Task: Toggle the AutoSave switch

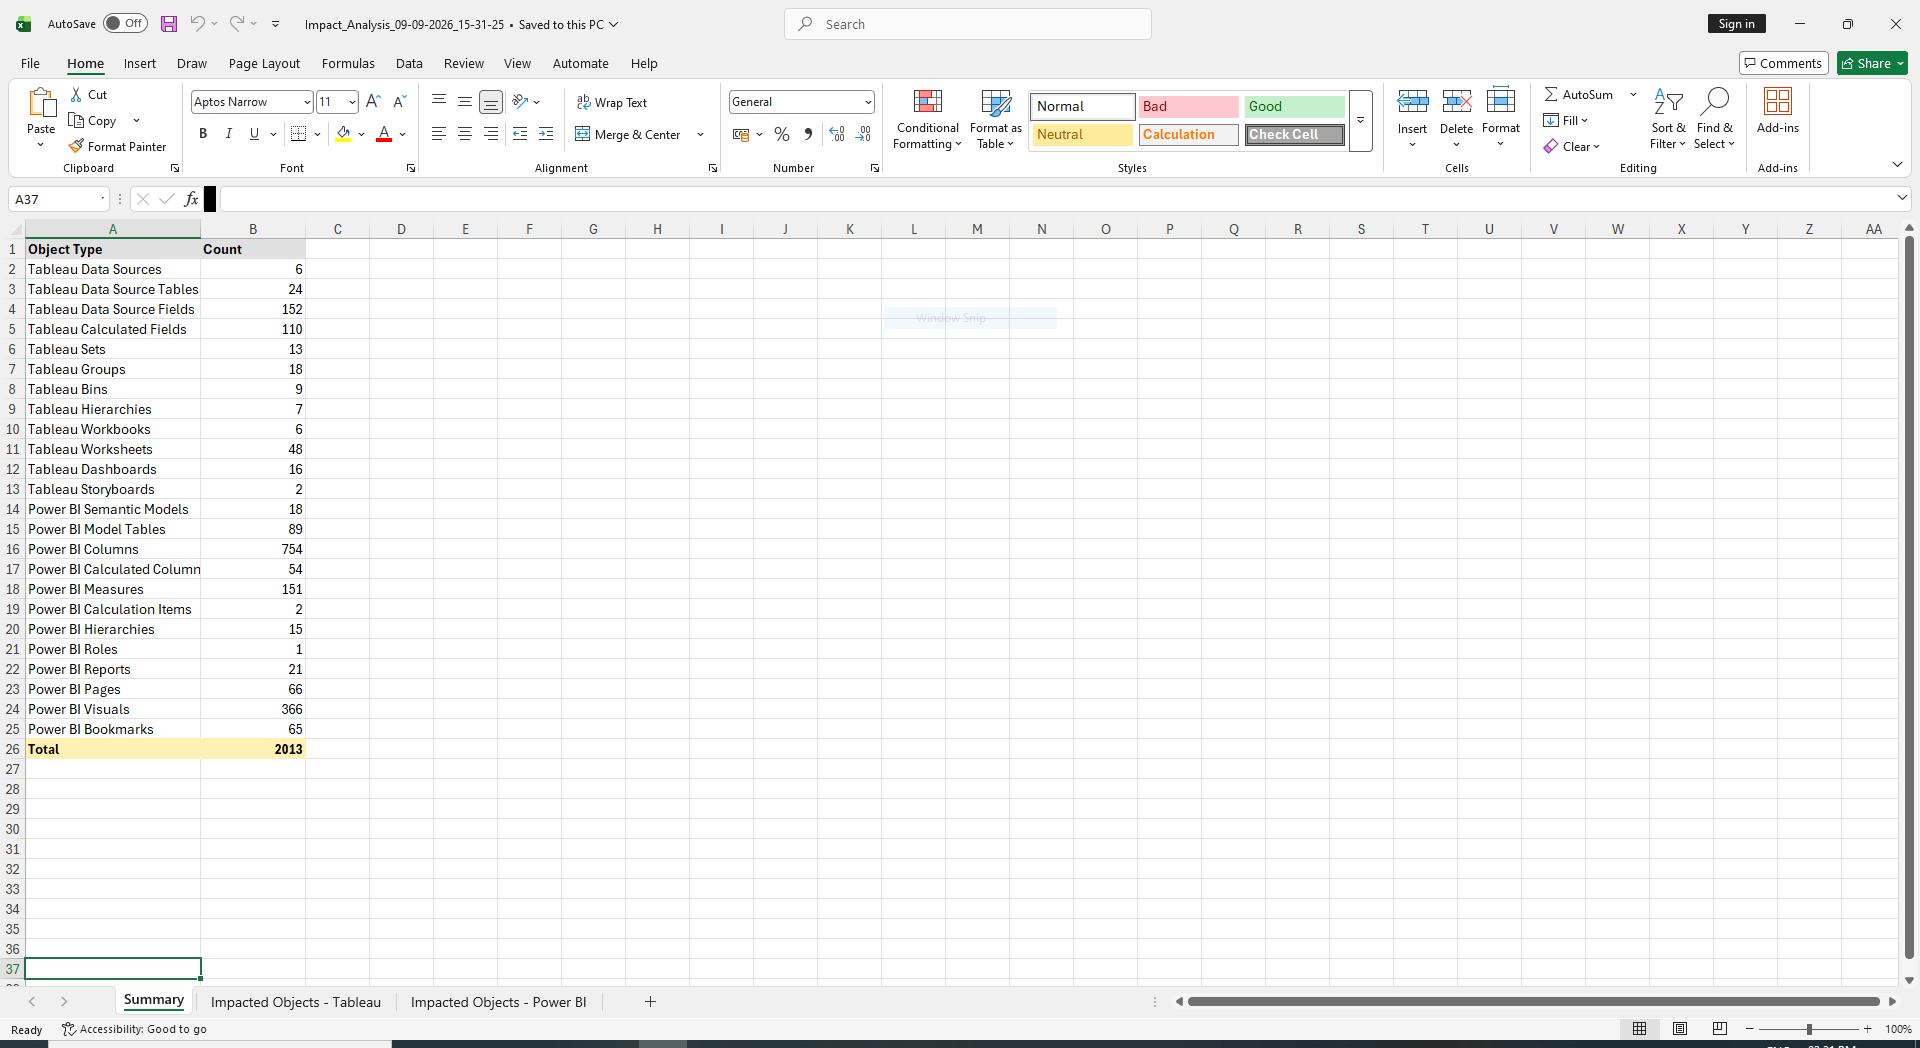Action: click(x=125, y=24)
